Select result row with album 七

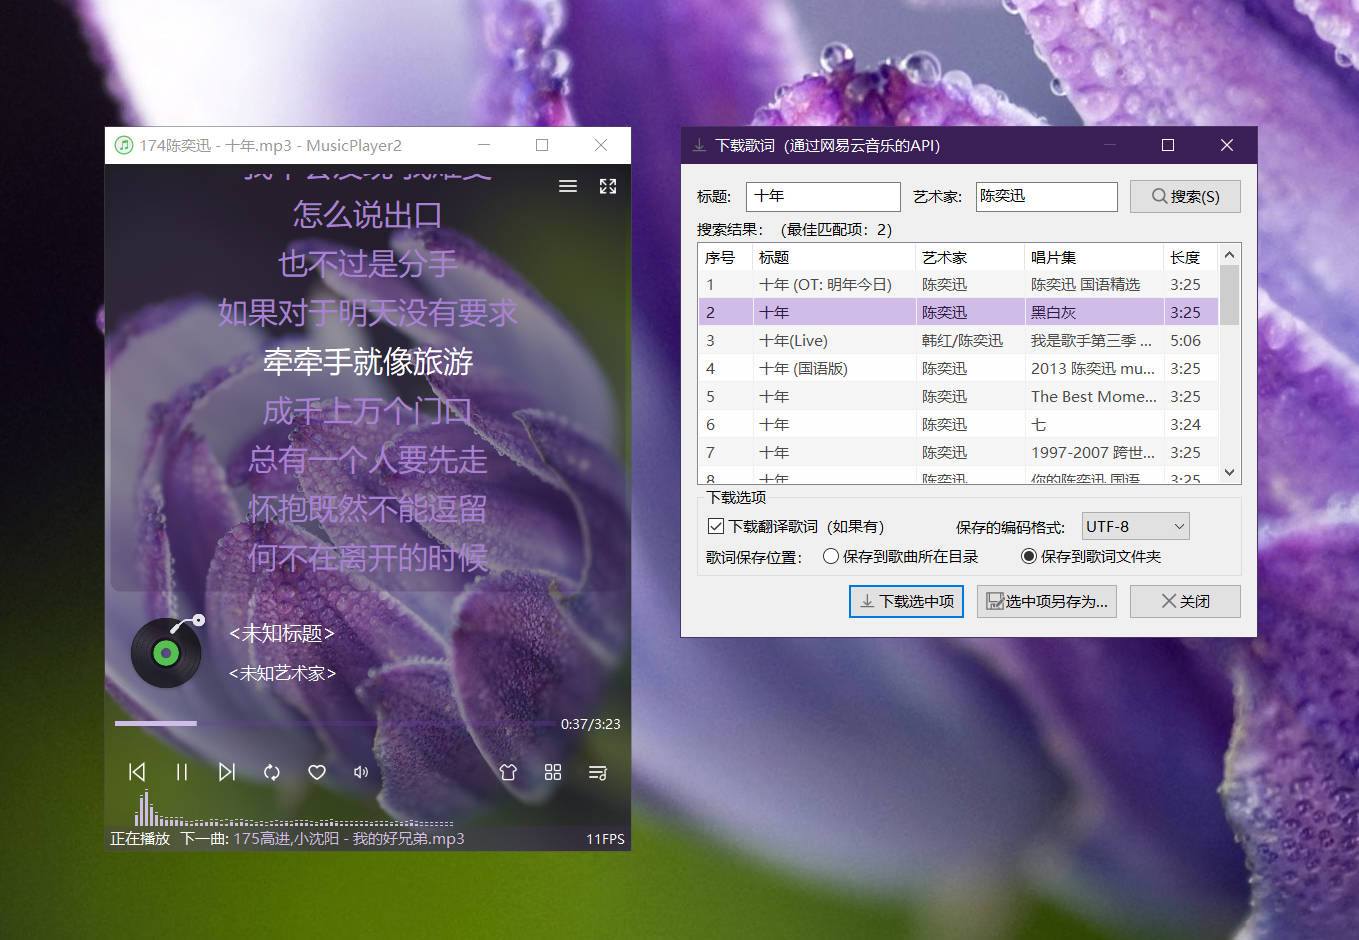(958, 425)
